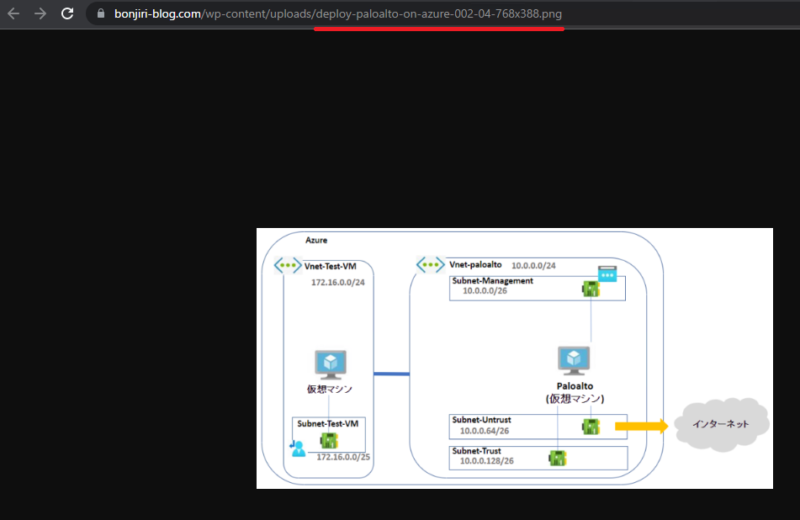
Task: Click the user icon beside Subnet-Test-VM
Action: [297, 449]
